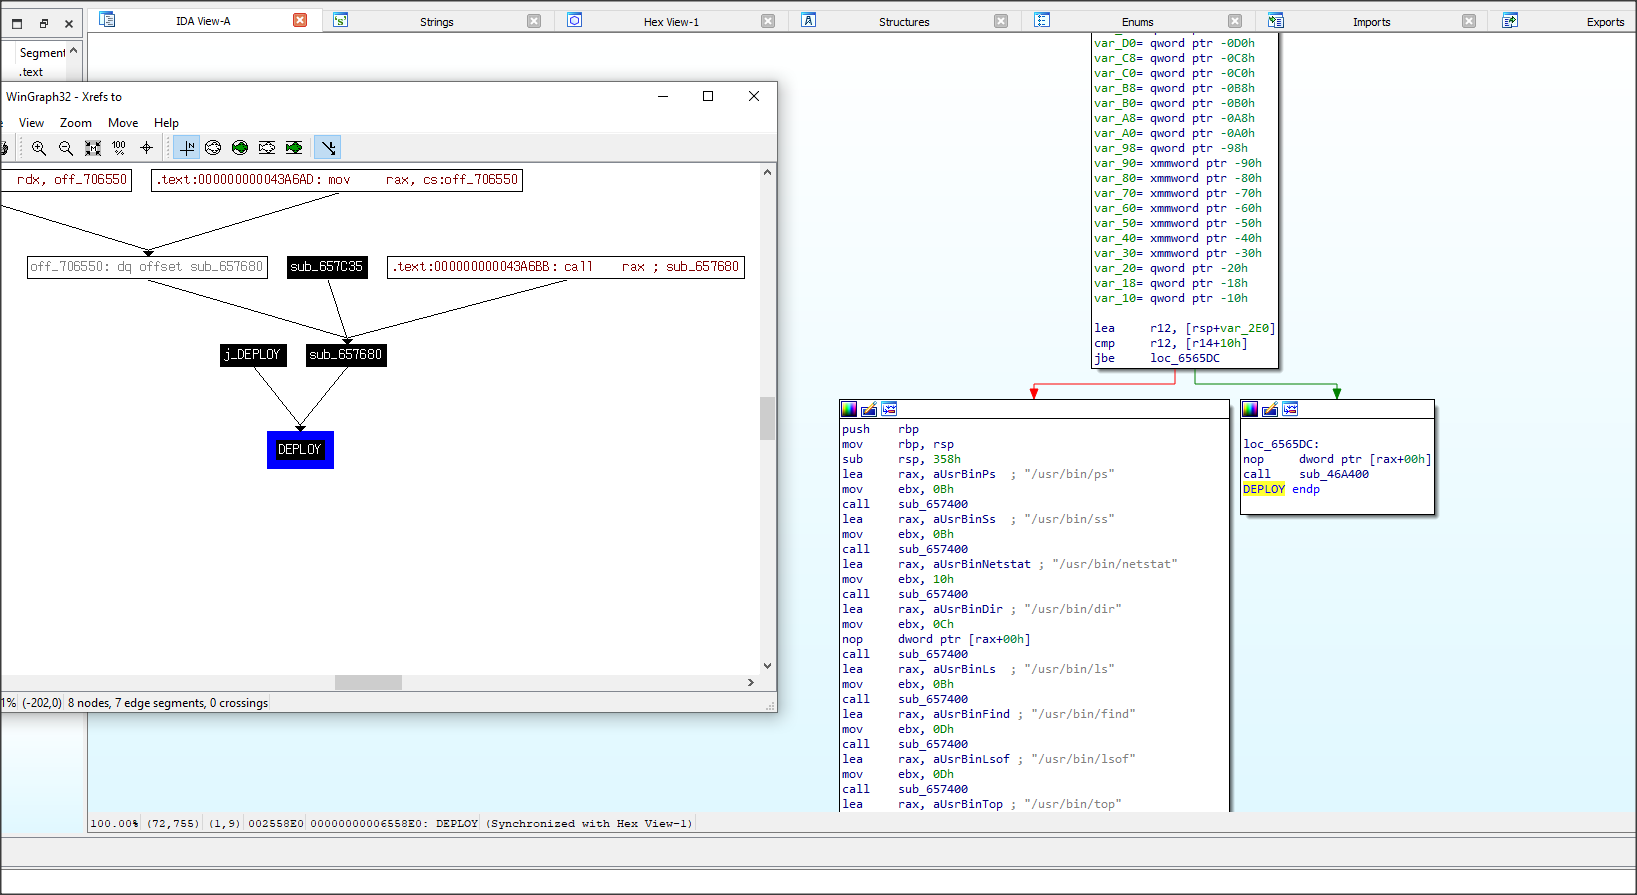Click the crosshair position icon
1637x895 pixels.
pos(146,148)
